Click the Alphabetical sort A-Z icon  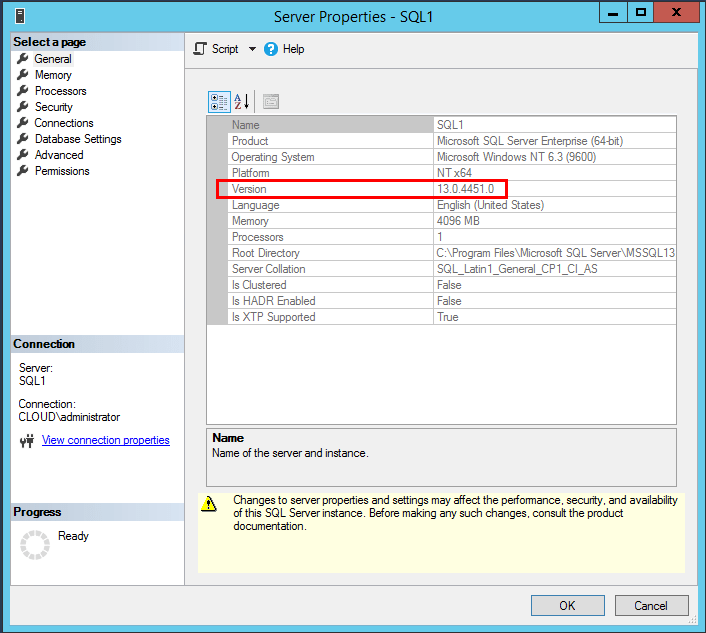pyautogui.click(x=242, y=102)
